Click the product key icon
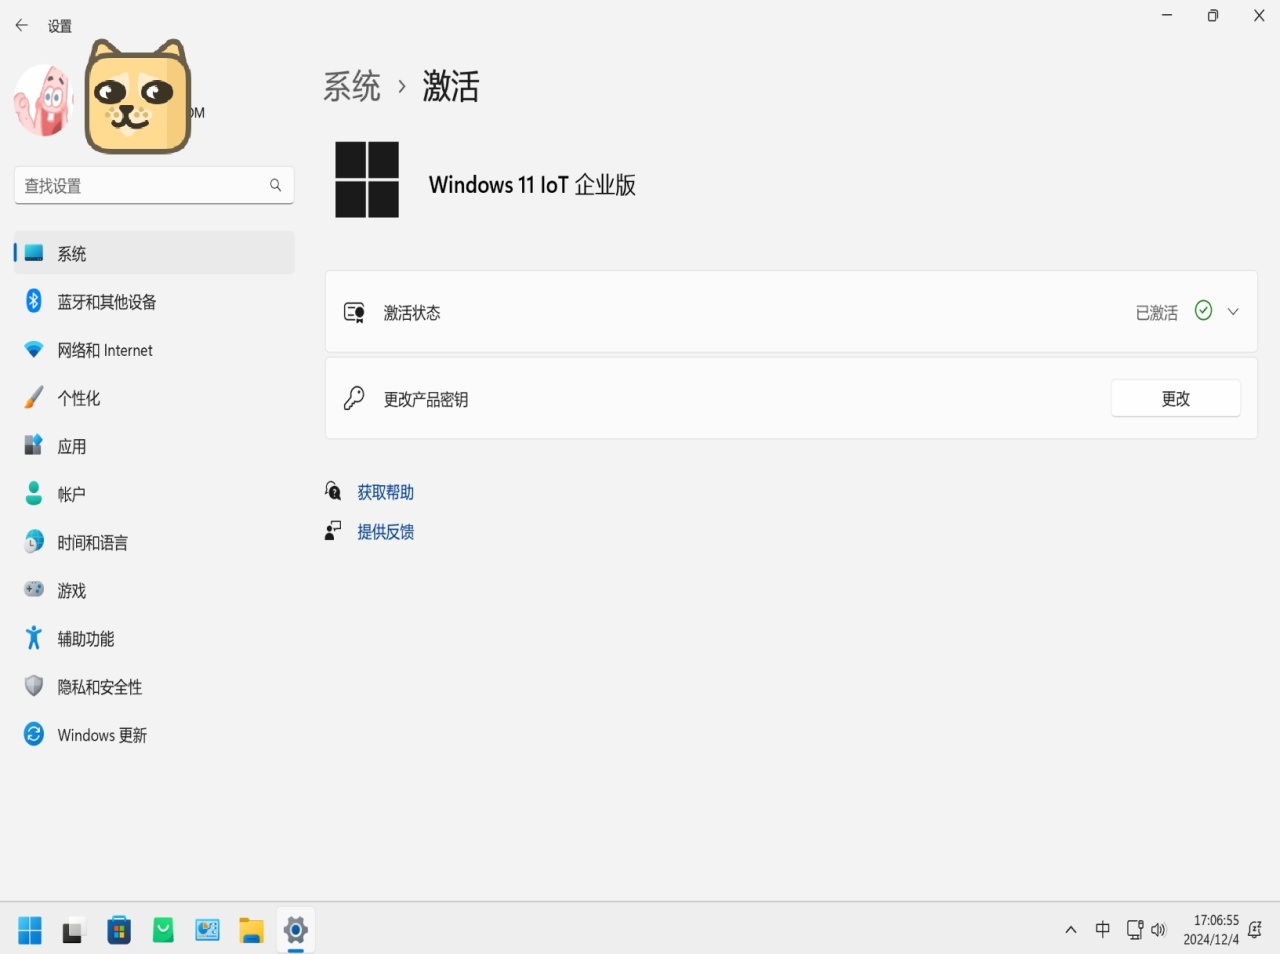1280x954 pixels. pyautogui.click(x=354, y=399)
